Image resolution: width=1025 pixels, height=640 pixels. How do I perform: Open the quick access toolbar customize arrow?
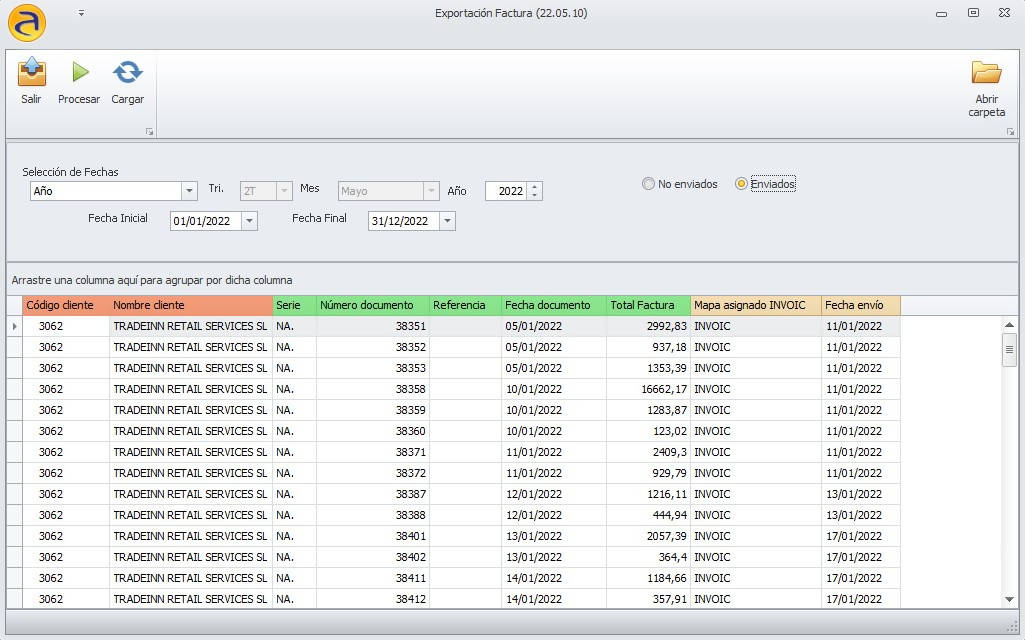tap(81, 13)
